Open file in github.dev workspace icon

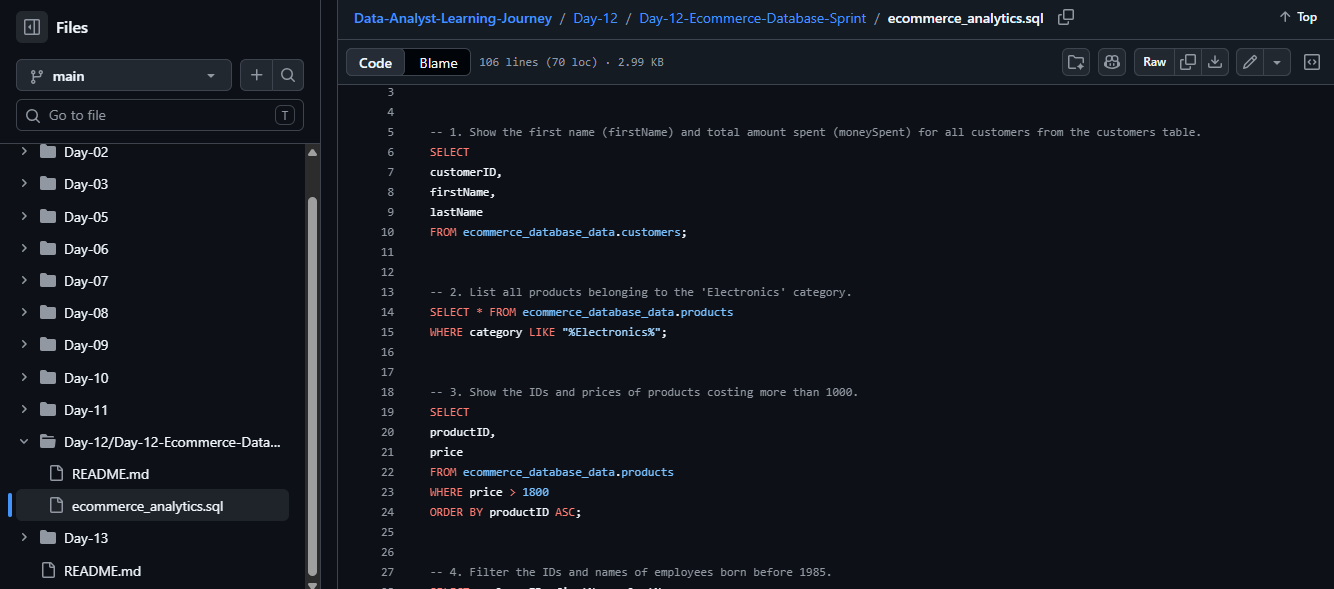coord(1076,62)
